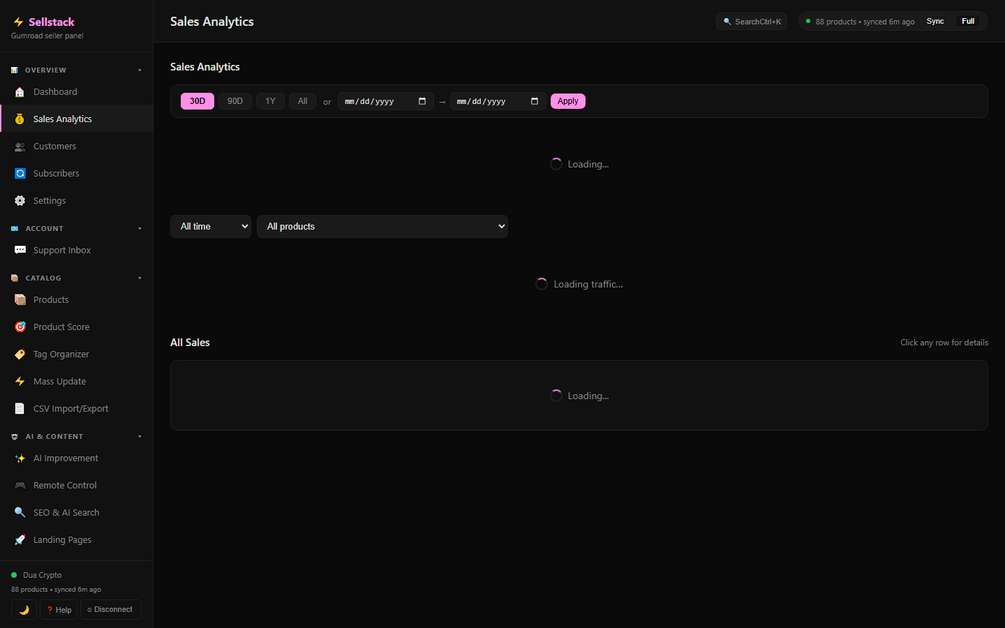Viewport: 1005px width, 628px height.
Task: Click the end date input field
Action: click(x=498, y=101)
